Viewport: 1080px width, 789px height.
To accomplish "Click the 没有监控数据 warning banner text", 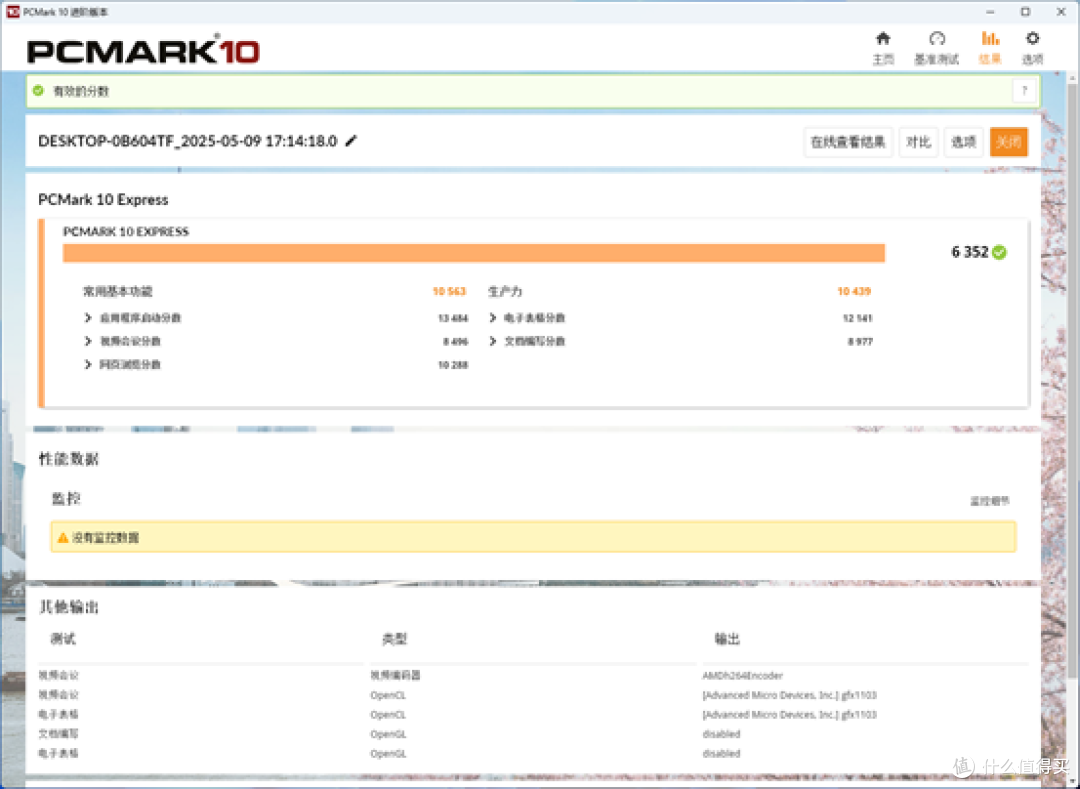I will (105, 538).
